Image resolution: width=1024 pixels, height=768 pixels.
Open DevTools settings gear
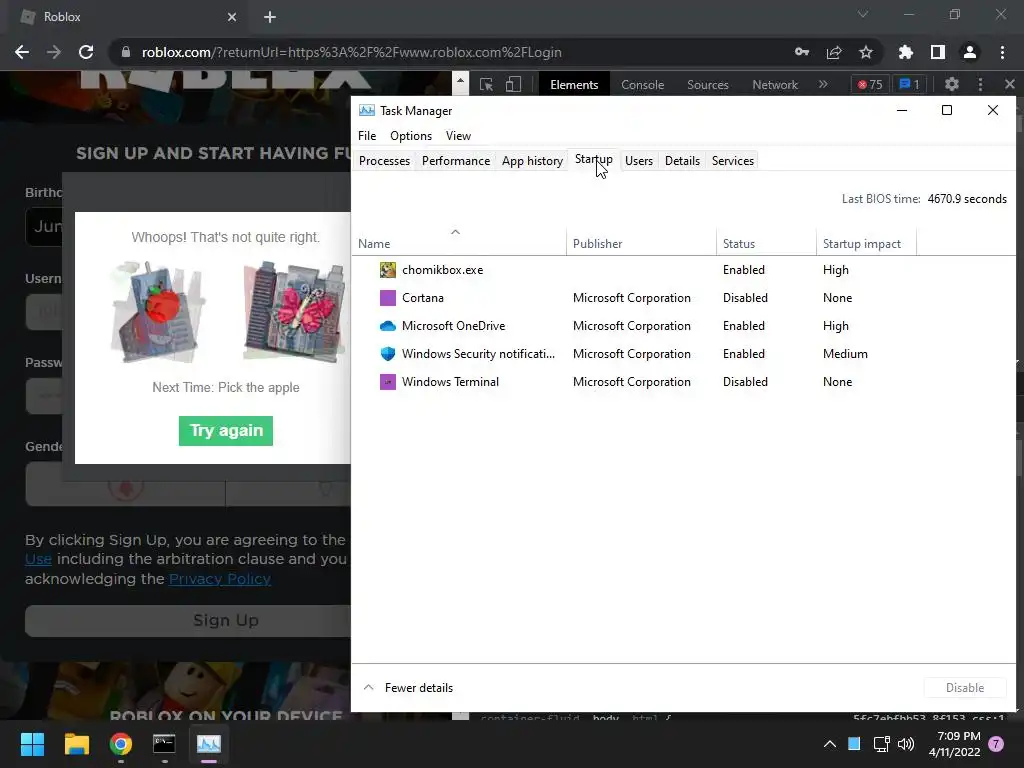point(952,84)
